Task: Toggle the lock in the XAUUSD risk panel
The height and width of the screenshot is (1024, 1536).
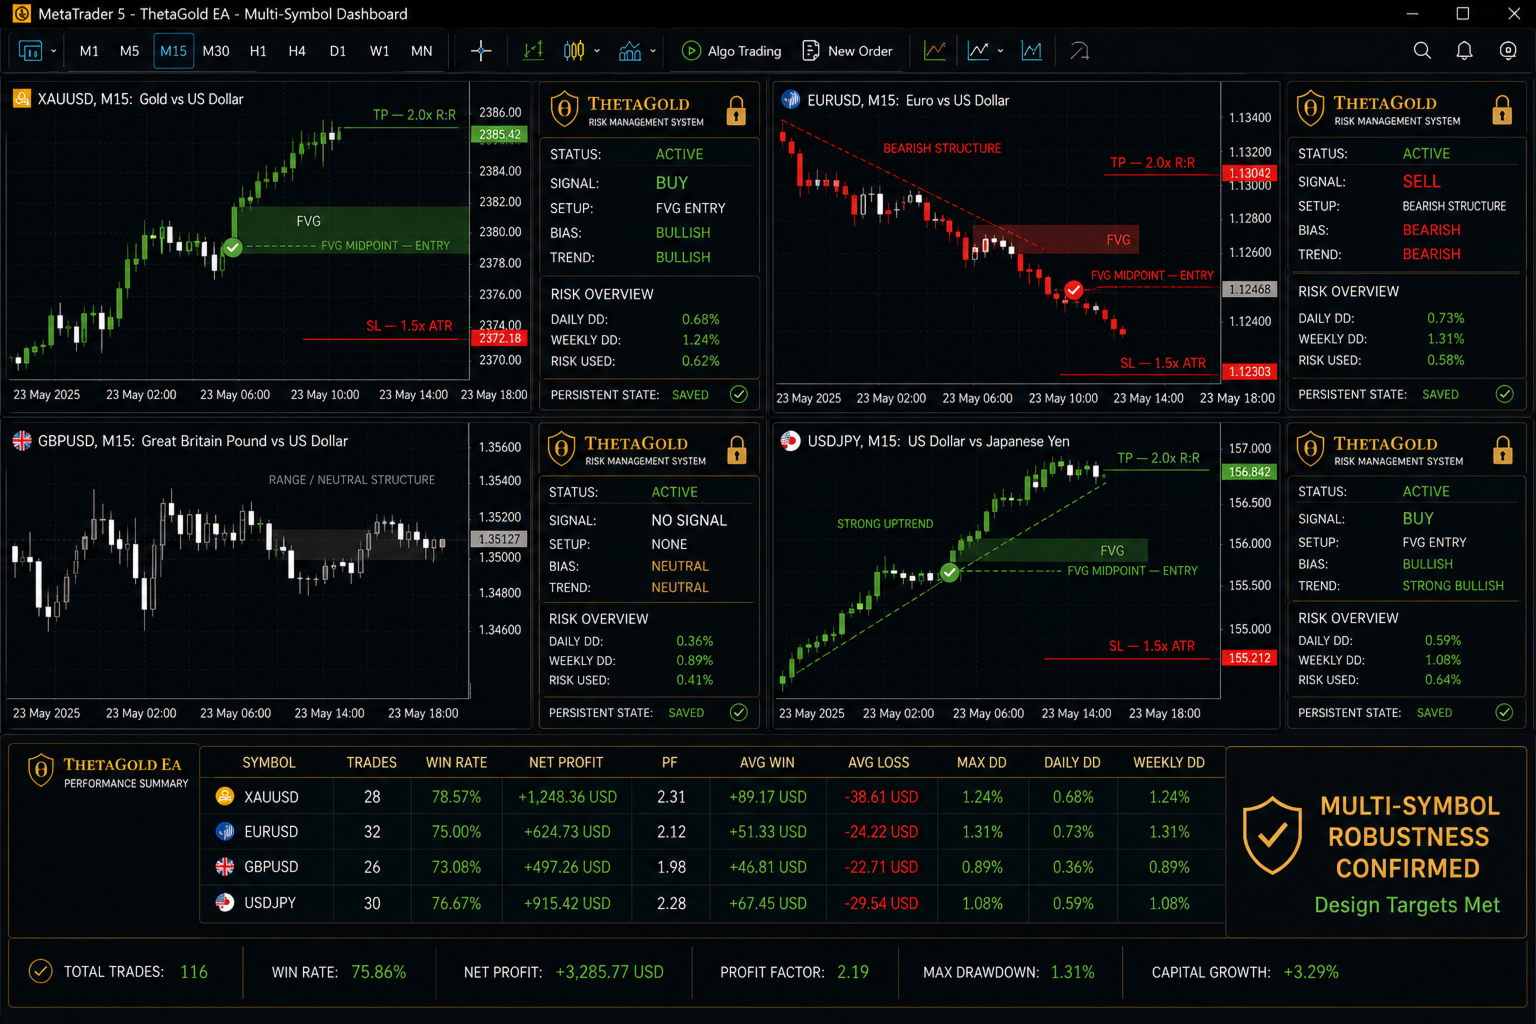Action: pyautogui.click(x=736, y=110)
